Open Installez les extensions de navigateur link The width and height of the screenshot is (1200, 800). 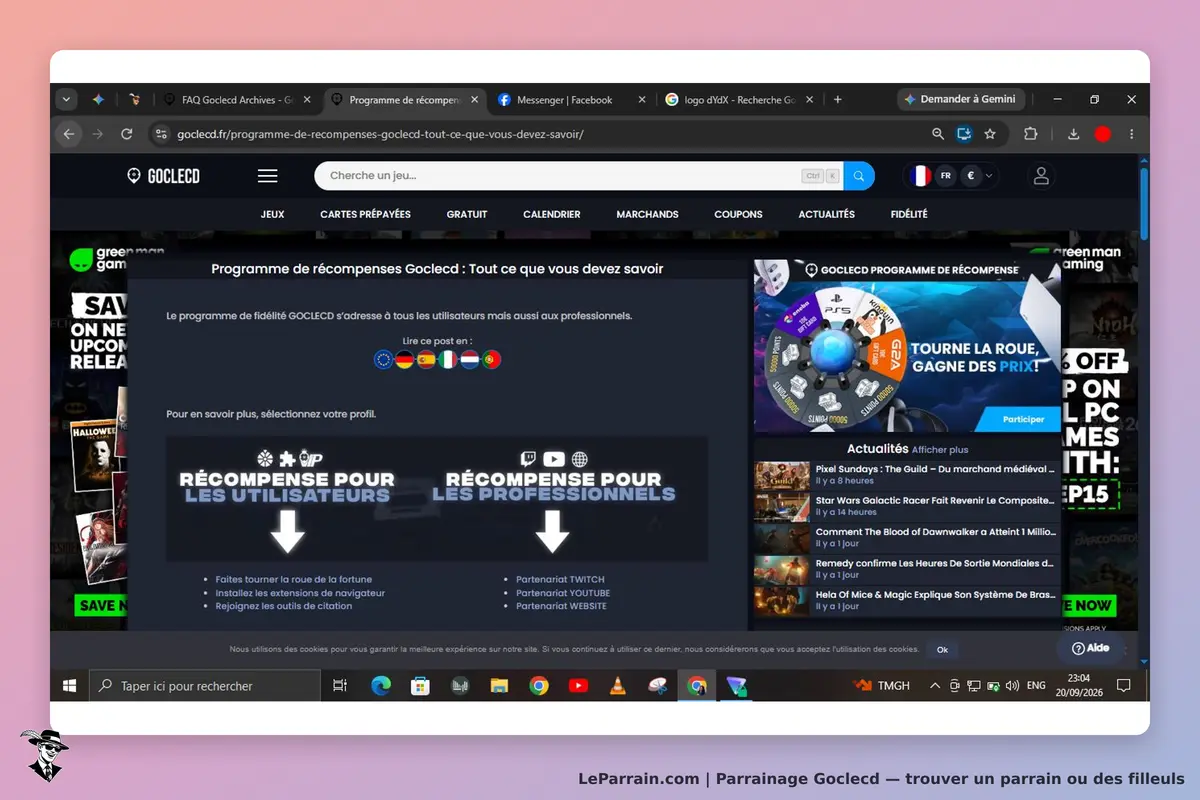(300, 593)
